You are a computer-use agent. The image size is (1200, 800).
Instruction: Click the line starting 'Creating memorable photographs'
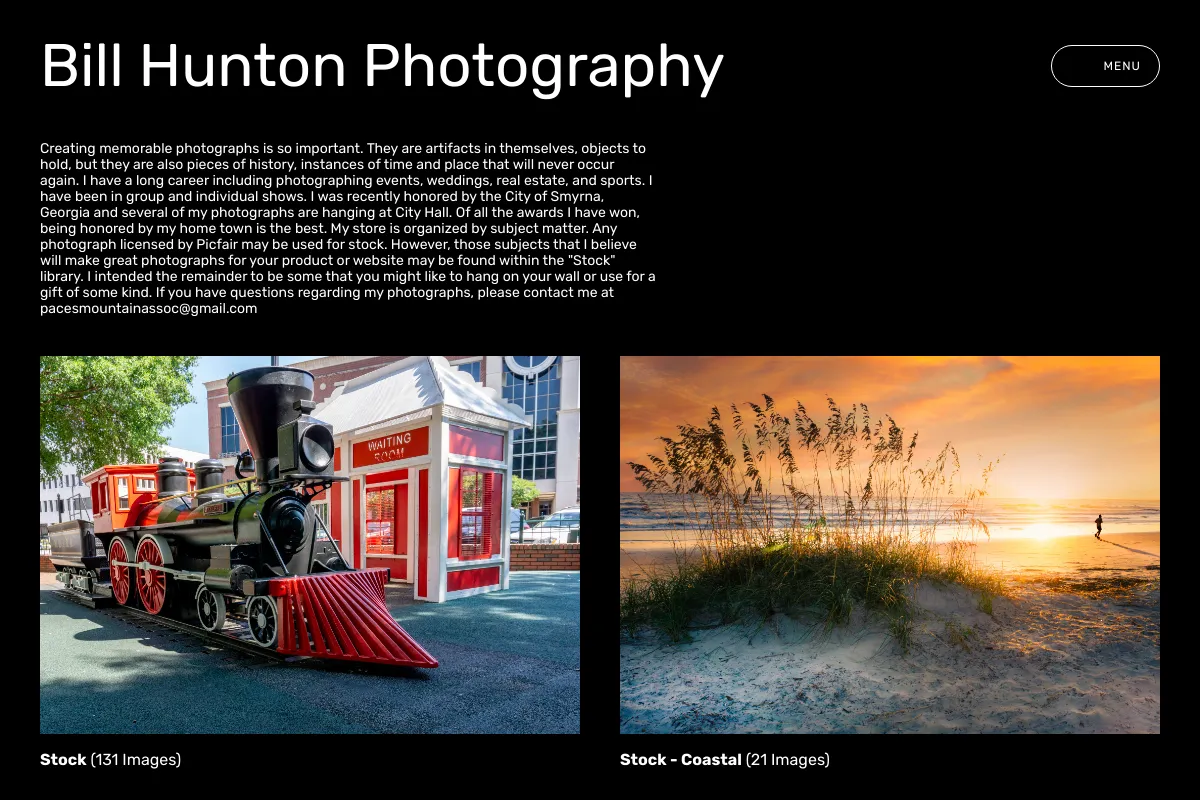point(343,148)
